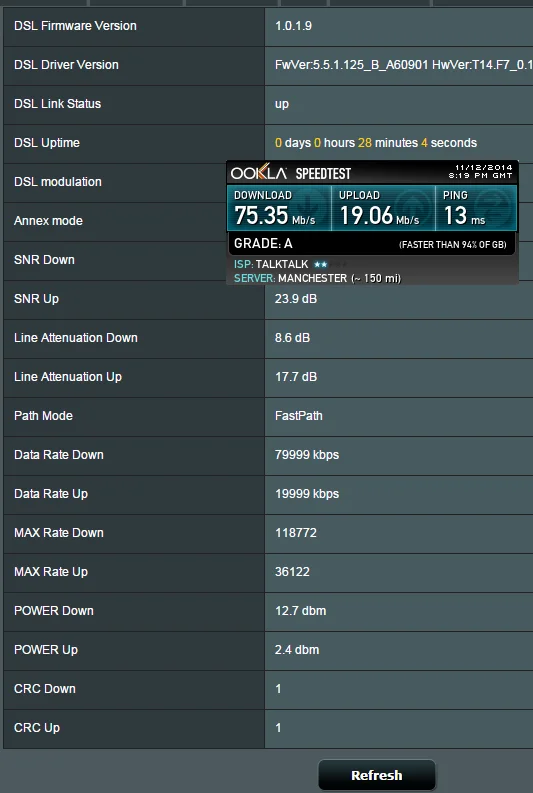Click the Path Mode value FastPath
533x793 pixels.
pos(298,416)
